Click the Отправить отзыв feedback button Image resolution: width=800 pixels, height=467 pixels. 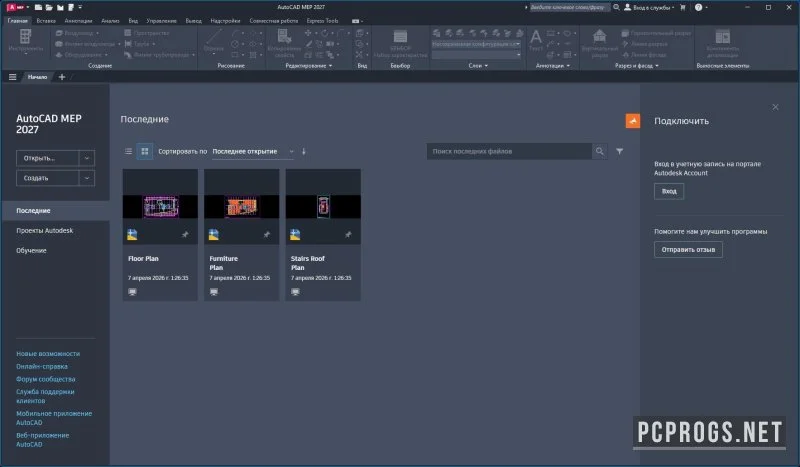(688, 250)
